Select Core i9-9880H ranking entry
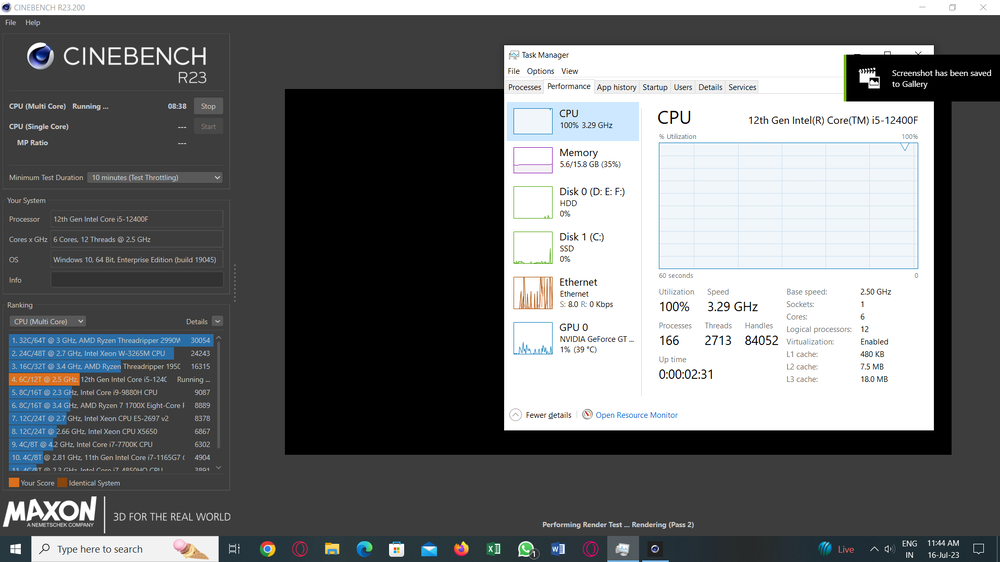The height and width of the screenshot is (562, 1000). click(110, 392)
